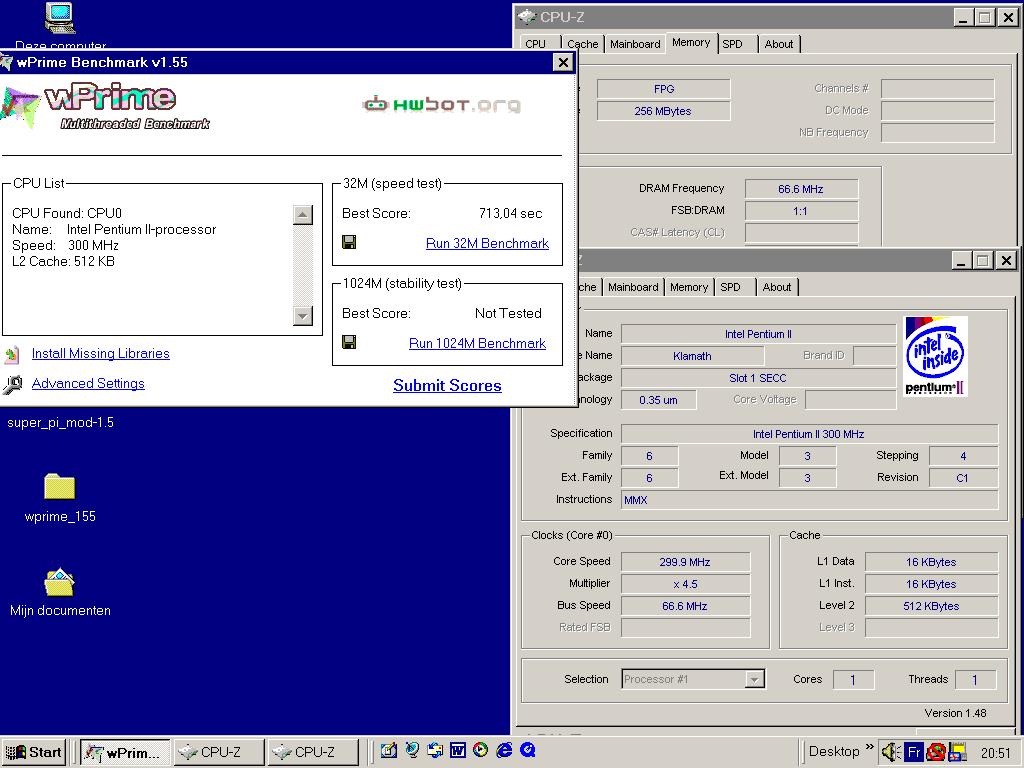Open Mainboard tab in the upper CPU-Z window
Image resolution: width=1024 pixels, height=768 pixels.
coord(635,44)
